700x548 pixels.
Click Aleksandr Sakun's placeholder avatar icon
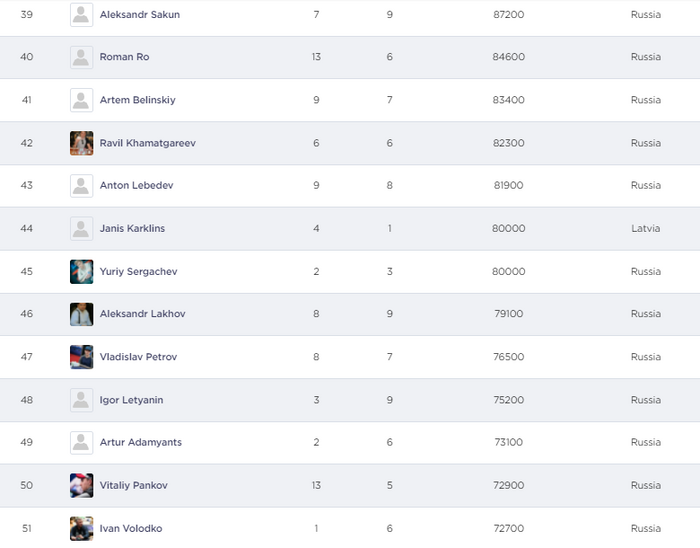click(82, 15)
